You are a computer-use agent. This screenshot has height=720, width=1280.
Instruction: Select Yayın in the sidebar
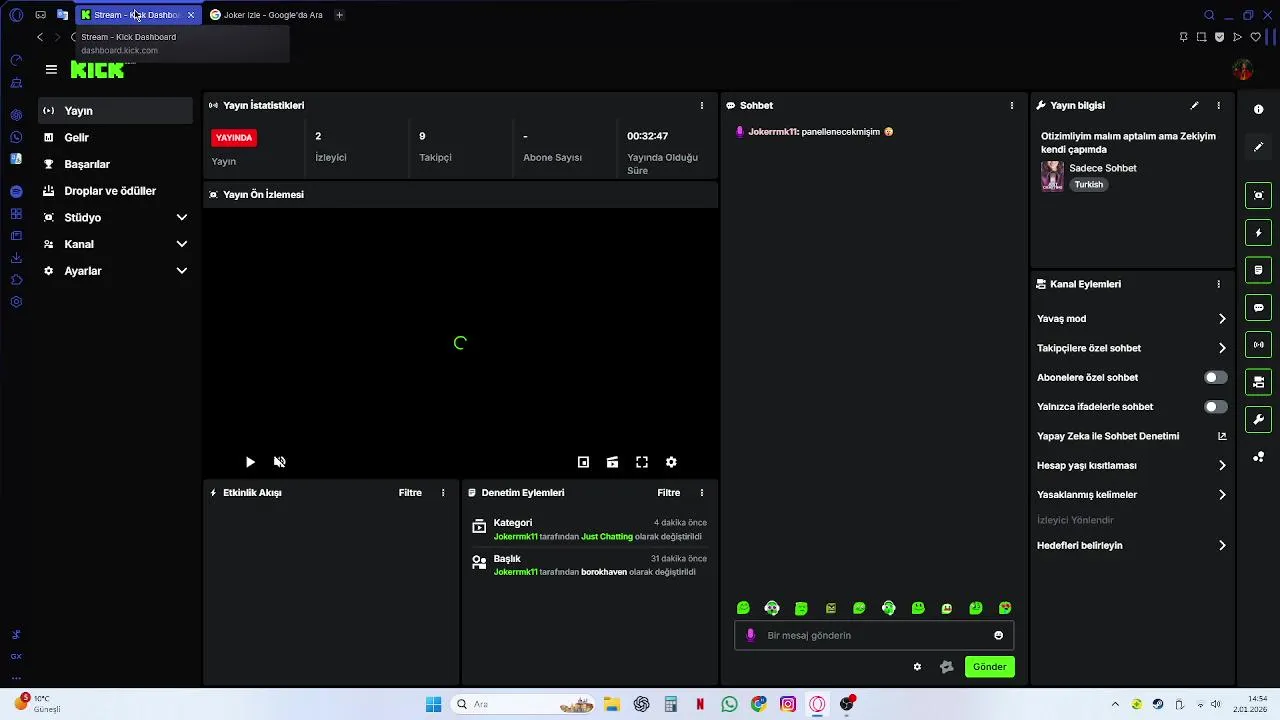115,111
